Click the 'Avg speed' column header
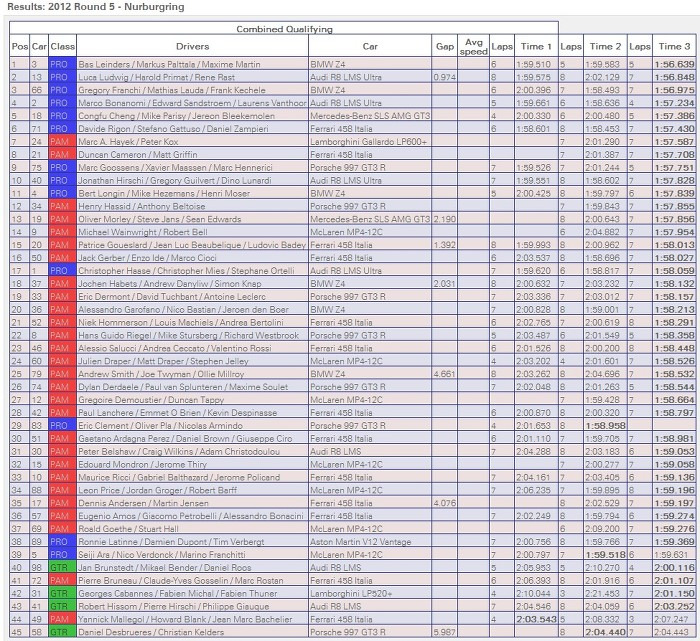 pyautogui.click(x=474, y=46)
